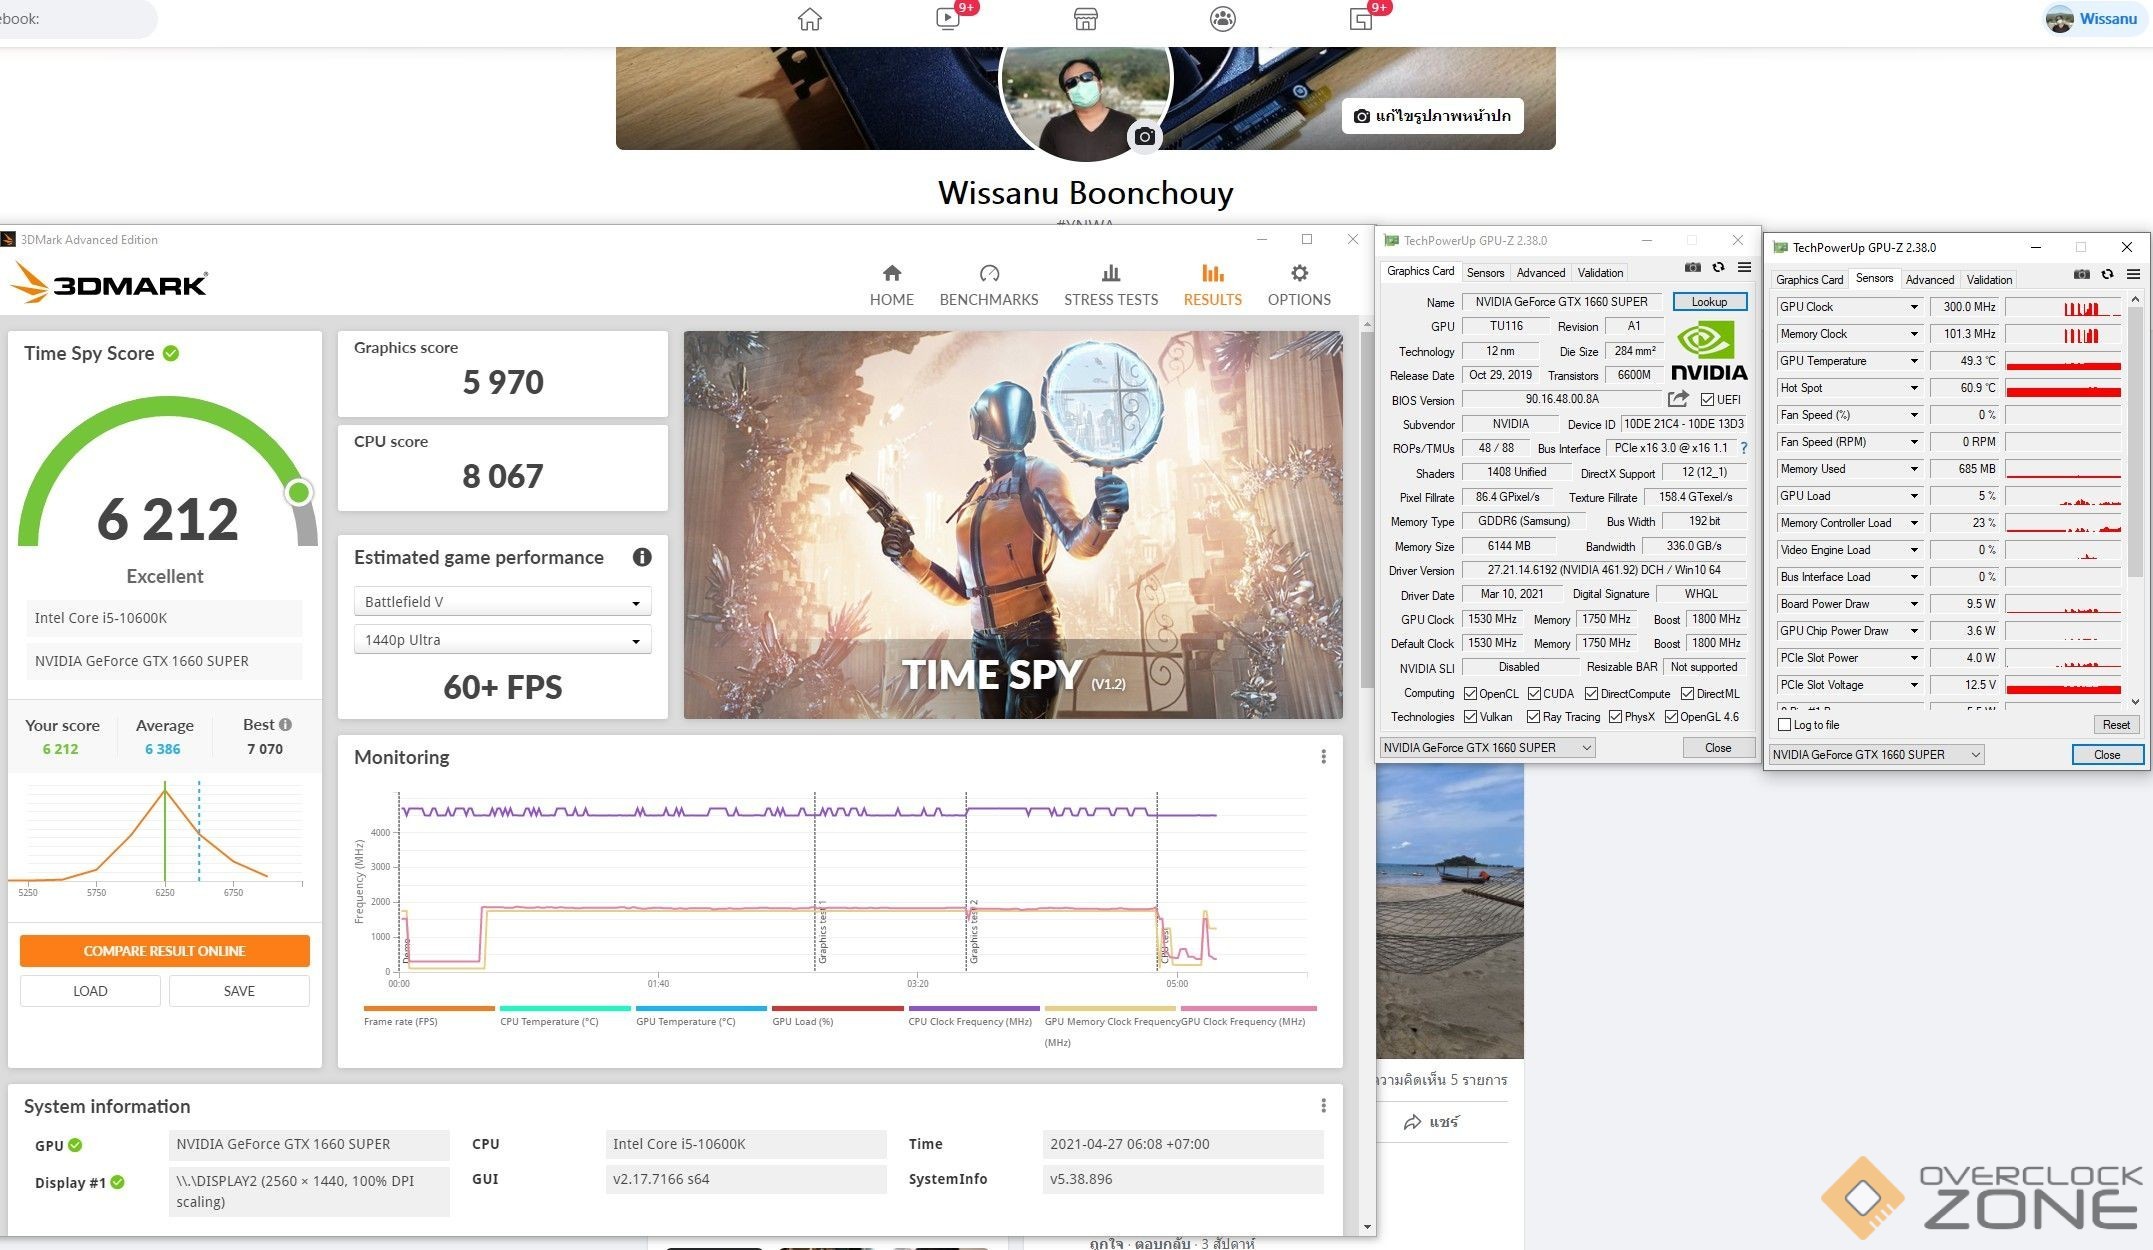Click the Lookup button in GPU-Z
Screen dimensions: 2153x1250
coord(1708,302)
